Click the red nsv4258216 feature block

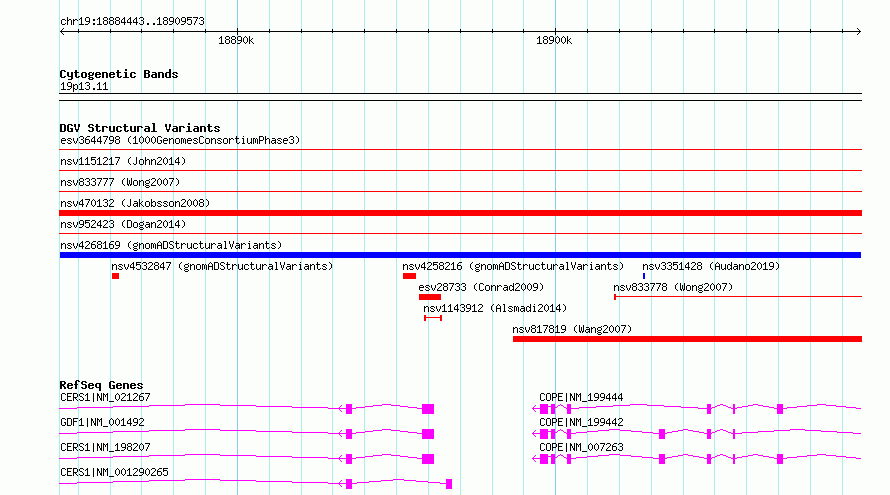tap(409, 276)
